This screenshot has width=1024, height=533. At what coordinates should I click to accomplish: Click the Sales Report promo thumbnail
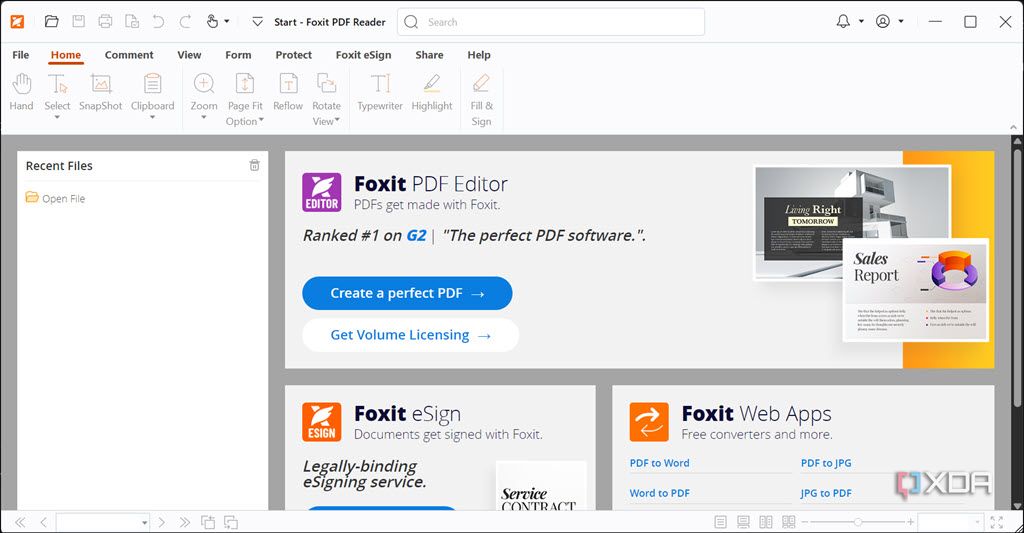916,290
